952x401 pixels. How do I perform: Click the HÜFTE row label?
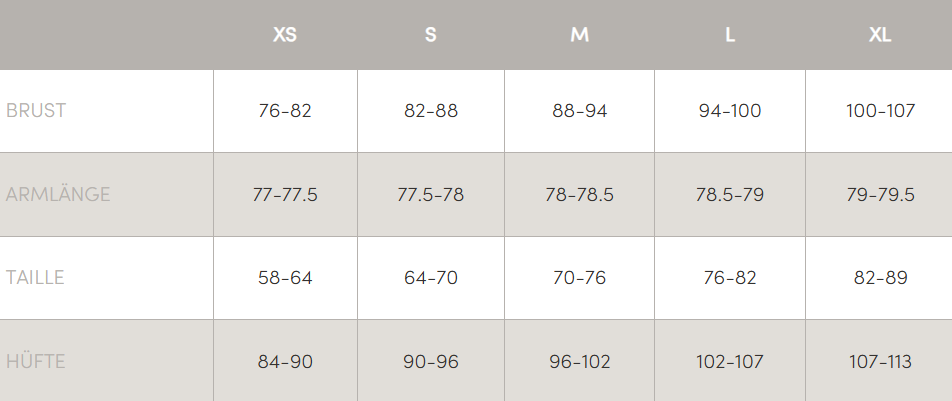[35, 362]
